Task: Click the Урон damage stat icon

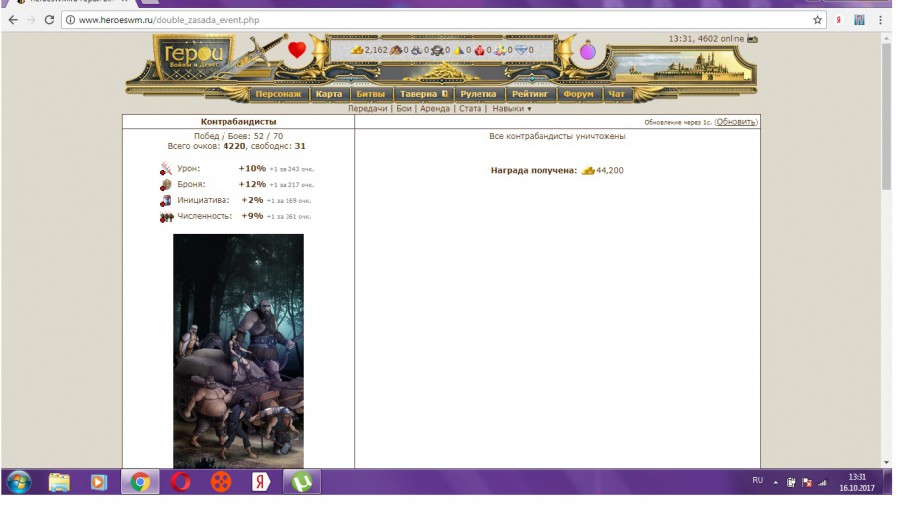Action: [x=166, y=169]
